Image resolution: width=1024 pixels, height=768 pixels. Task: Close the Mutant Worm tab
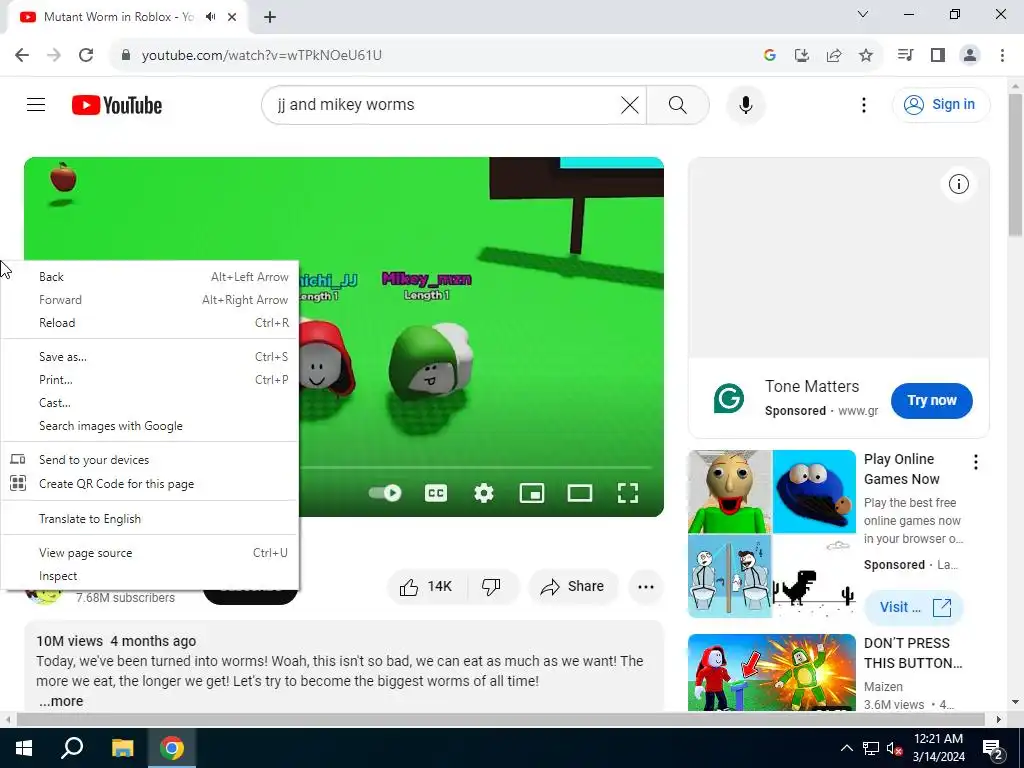click(232, 17)
